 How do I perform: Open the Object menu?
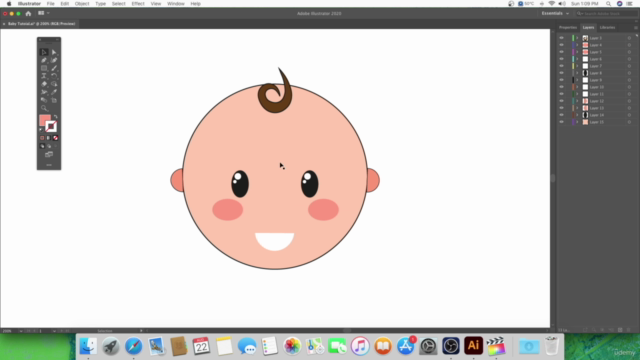click(82, 4)
